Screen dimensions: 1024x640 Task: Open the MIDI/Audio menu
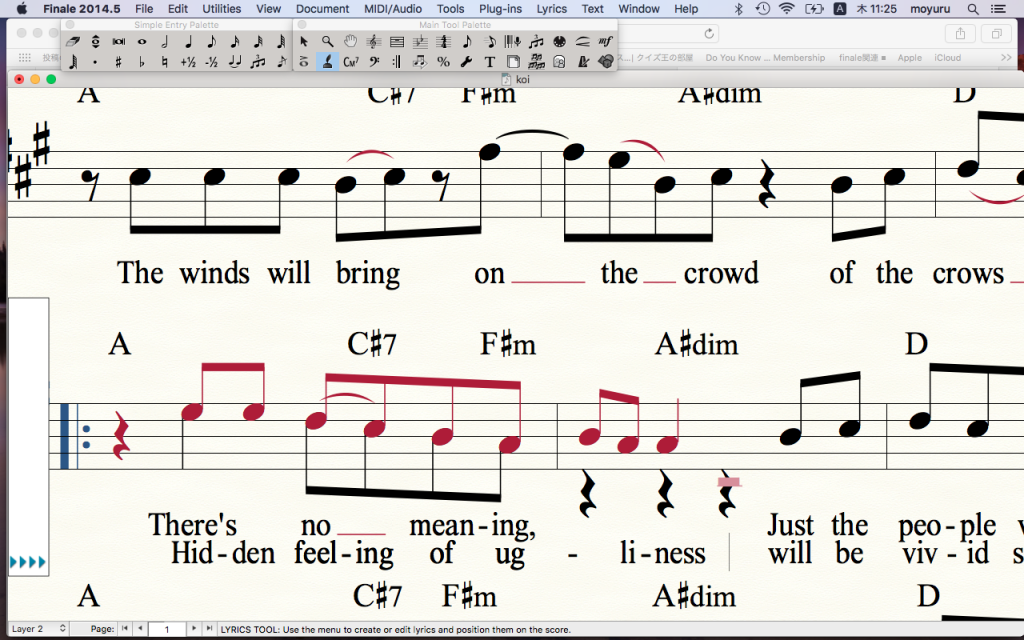coord(392,8)
